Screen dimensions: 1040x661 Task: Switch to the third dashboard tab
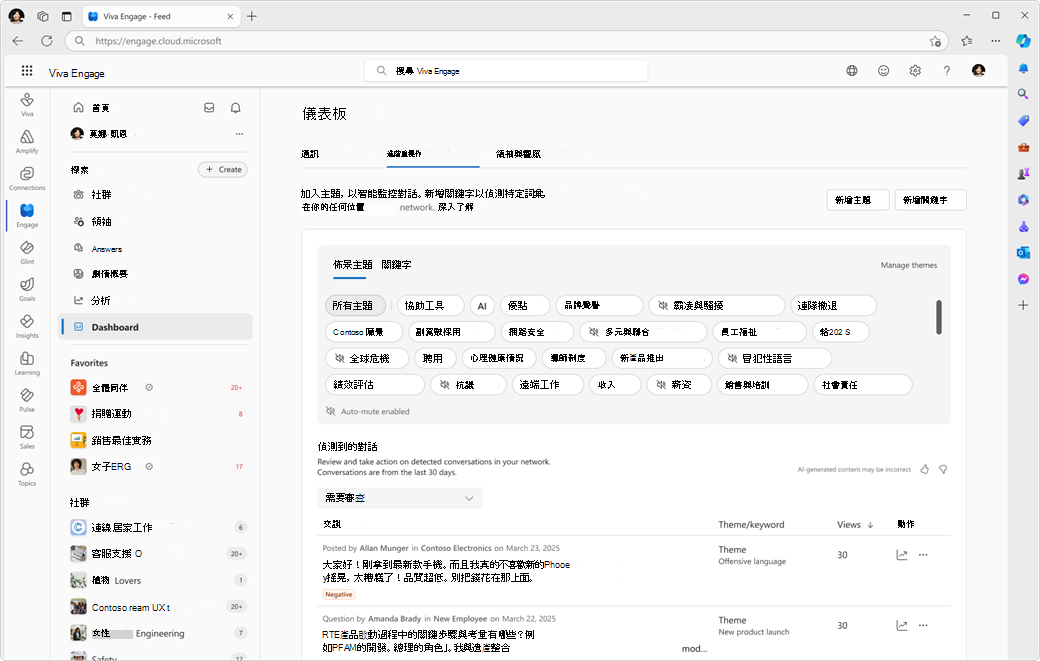point(518,154)
